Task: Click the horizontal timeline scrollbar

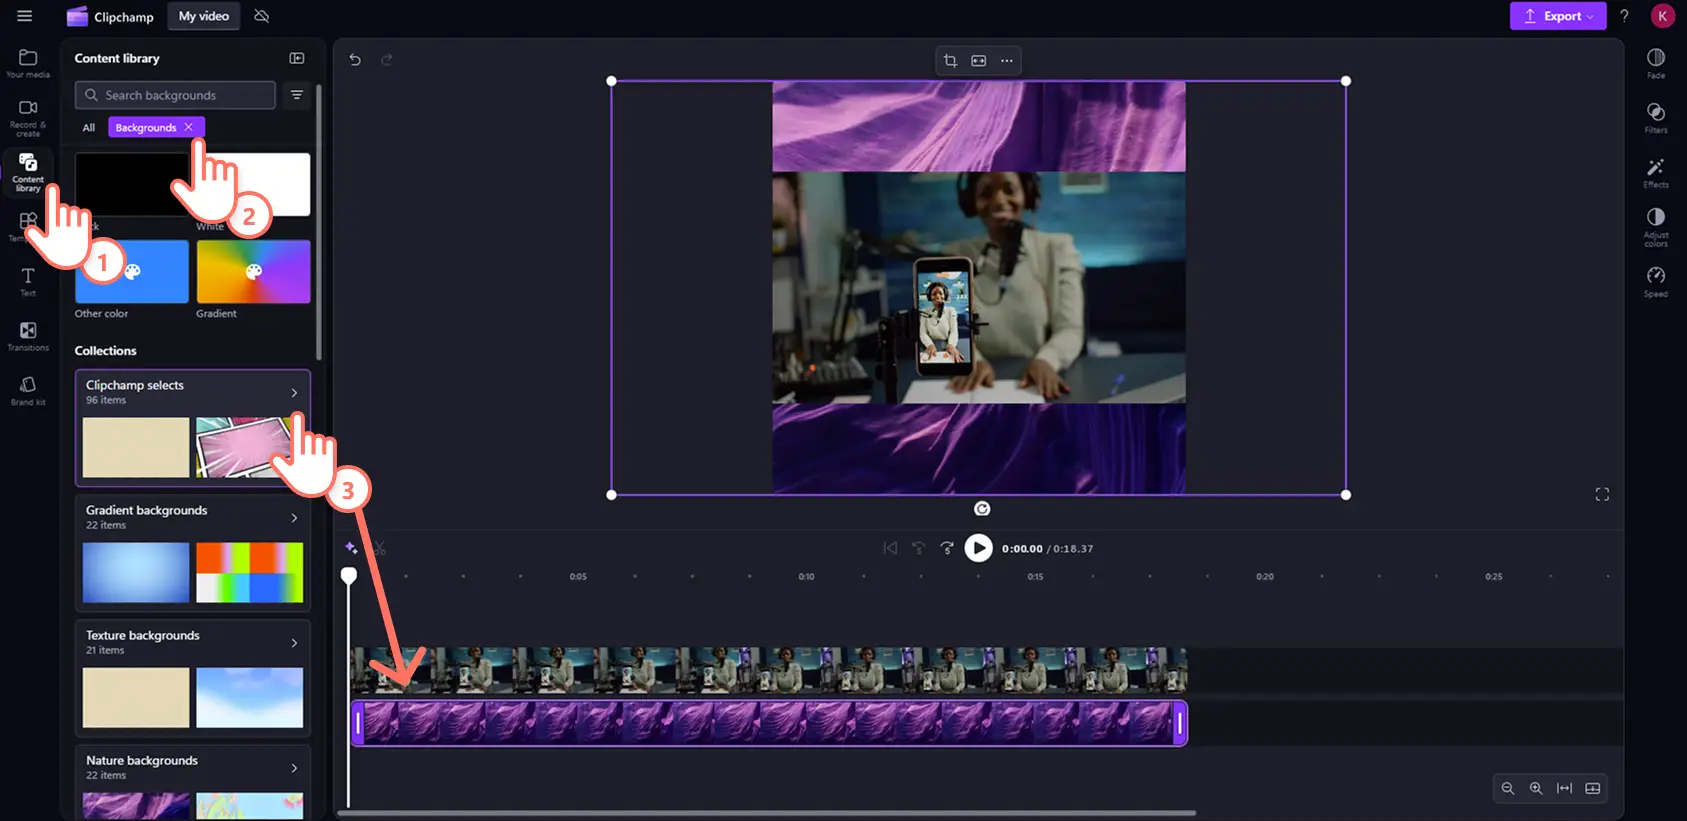Action: click(x=766, y=813)
